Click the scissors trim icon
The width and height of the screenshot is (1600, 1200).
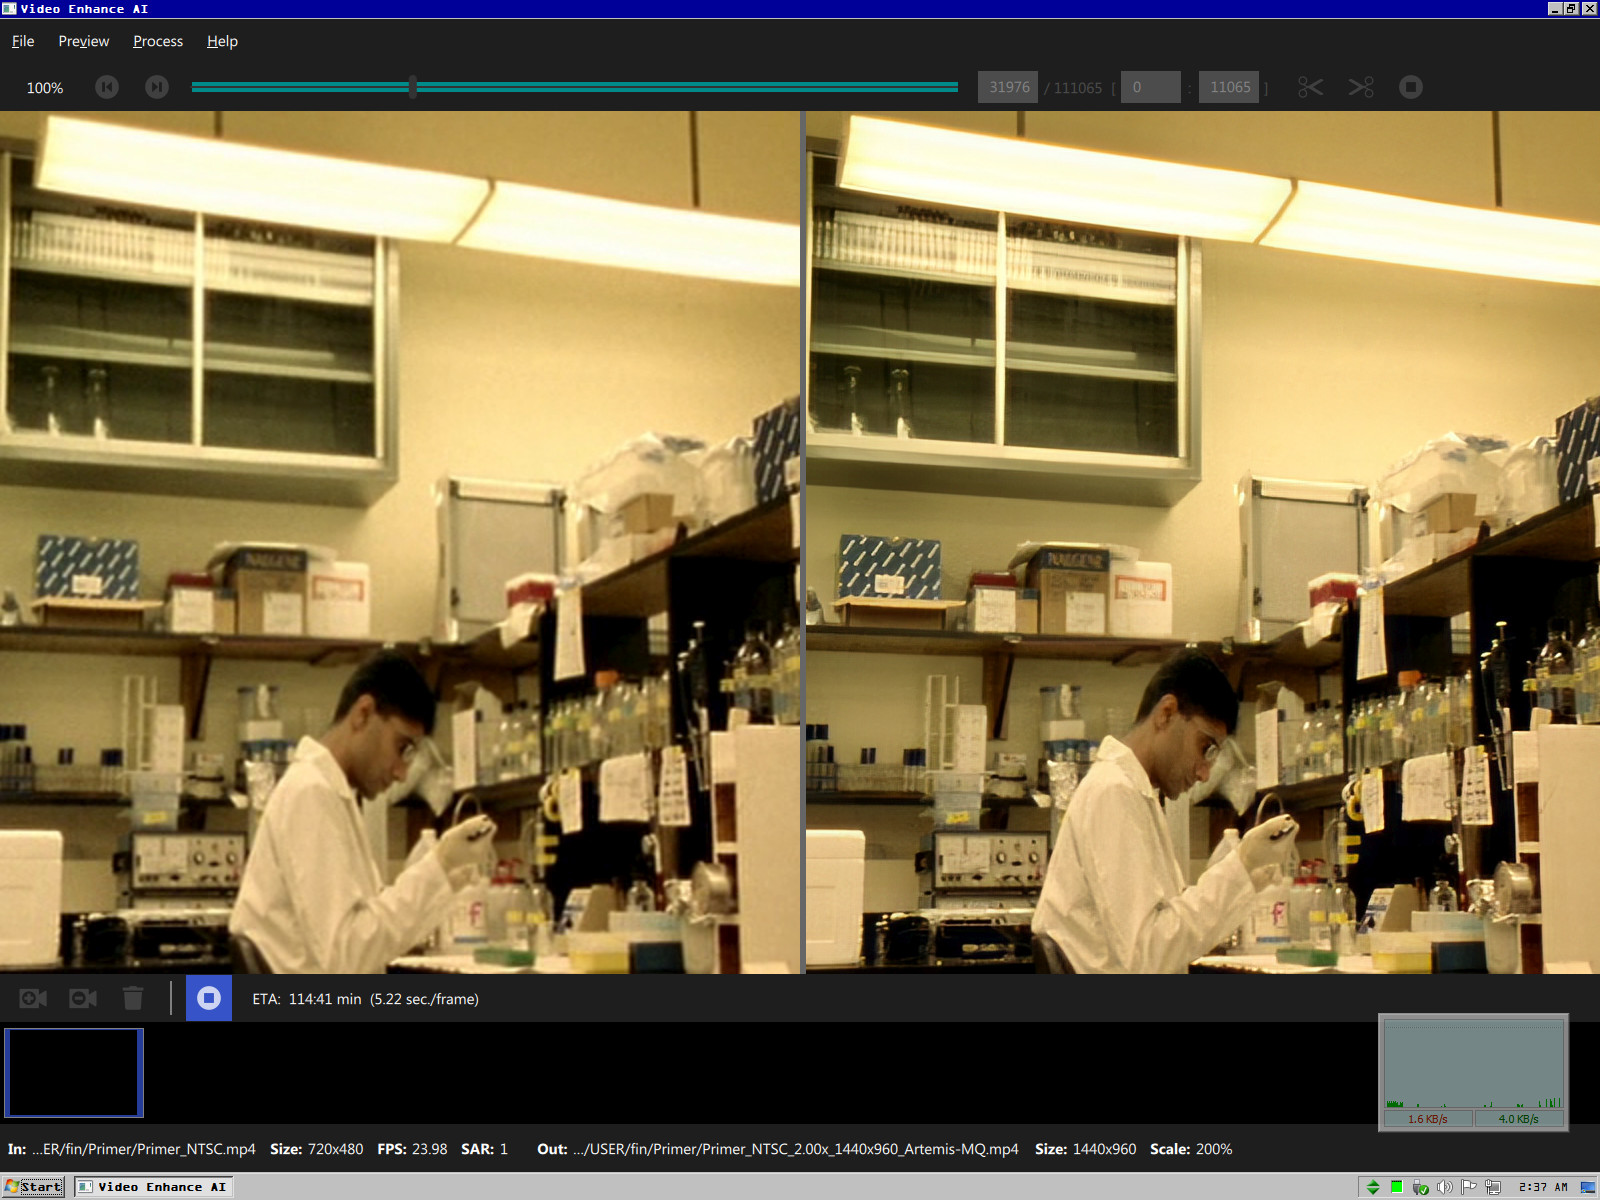1310,87
